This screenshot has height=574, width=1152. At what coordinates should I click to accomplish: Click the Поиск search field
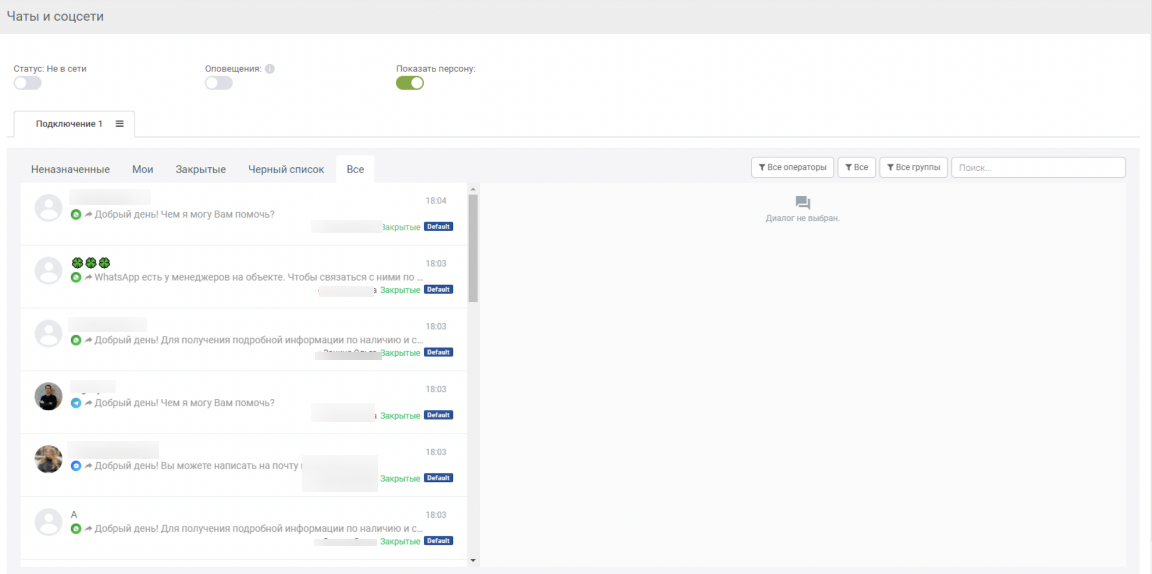point(1037,167)
